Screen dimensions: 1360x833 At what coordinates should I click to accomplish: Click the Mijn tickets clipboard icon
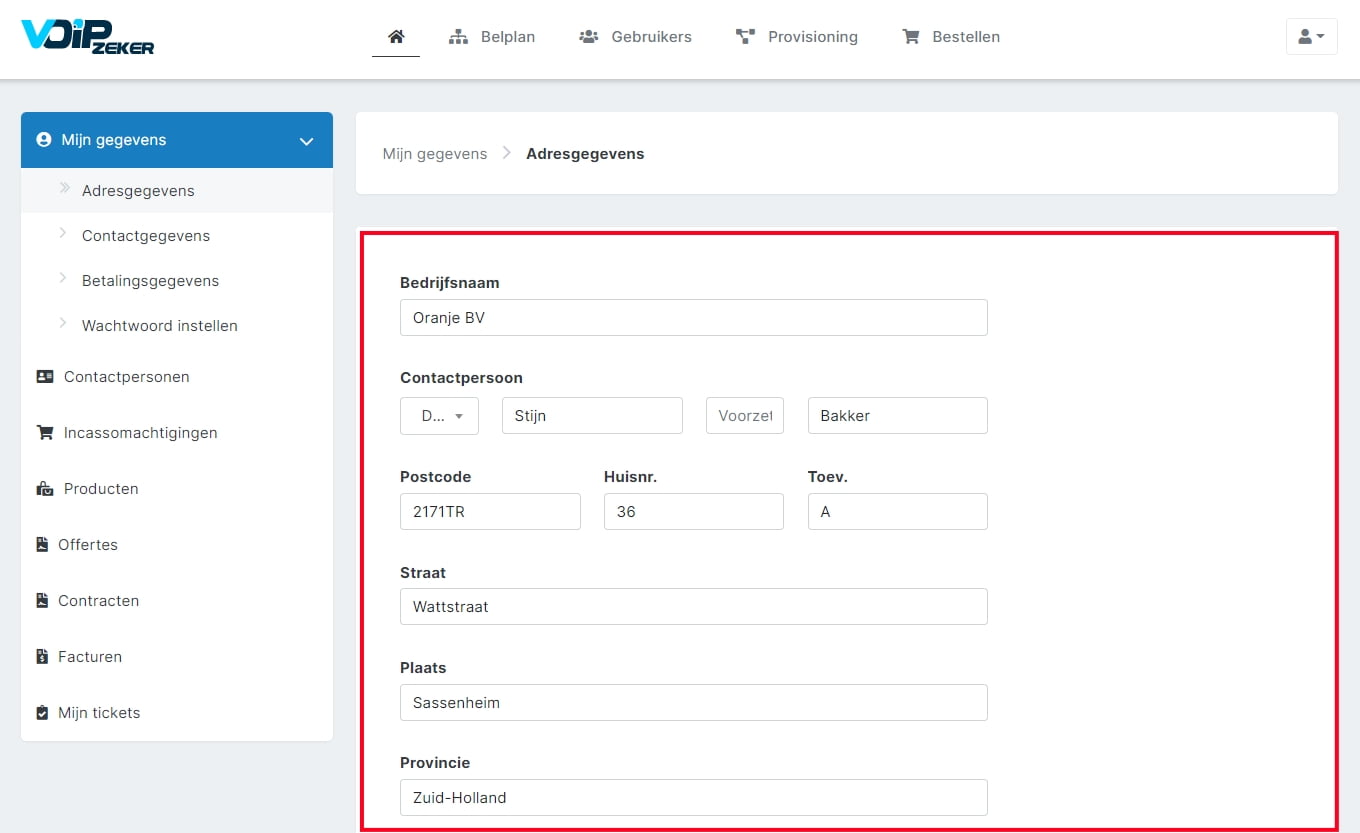point(42,713)
